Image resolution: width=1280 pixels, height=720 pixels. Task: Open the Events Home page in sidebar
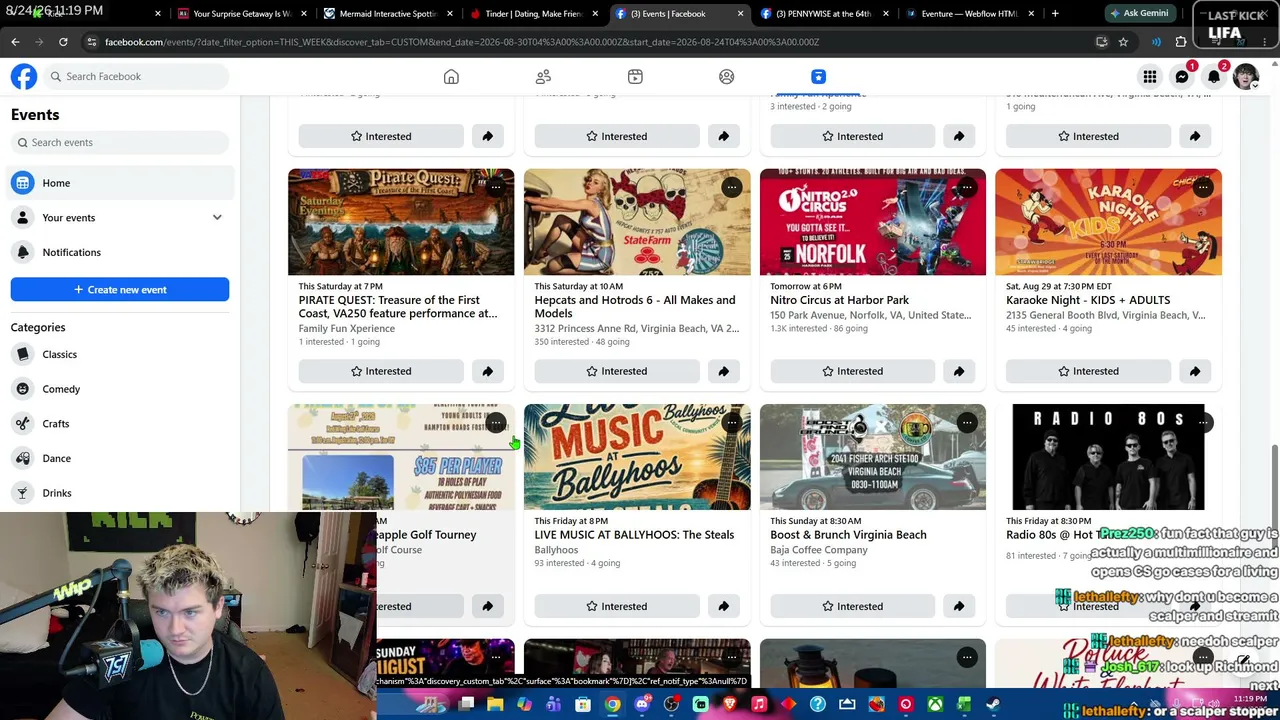point(120,183)
